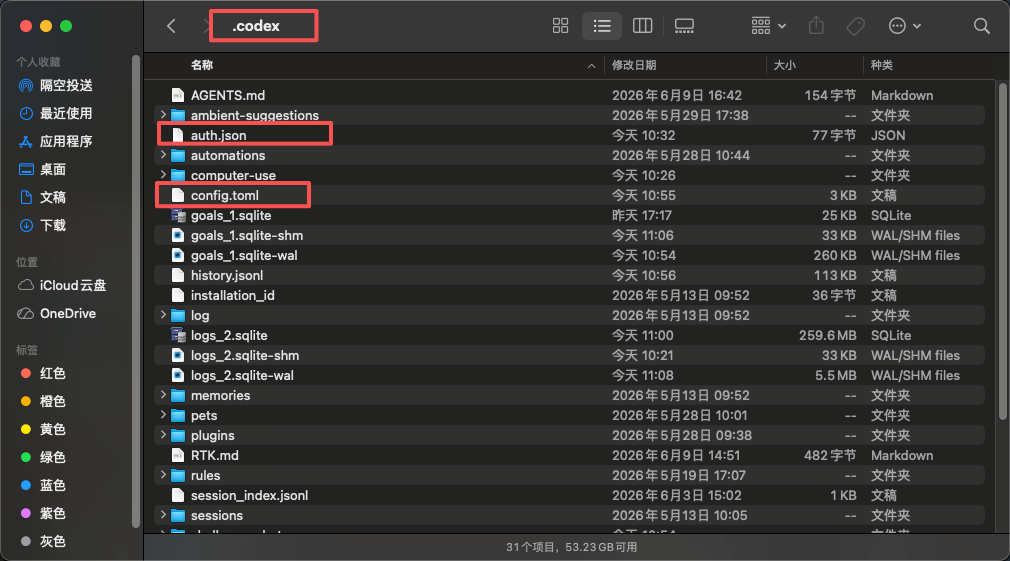Switch to icon grid view
Image resolution: width=1010 pixels, height=561 pixels.
(x=560, y=26)
